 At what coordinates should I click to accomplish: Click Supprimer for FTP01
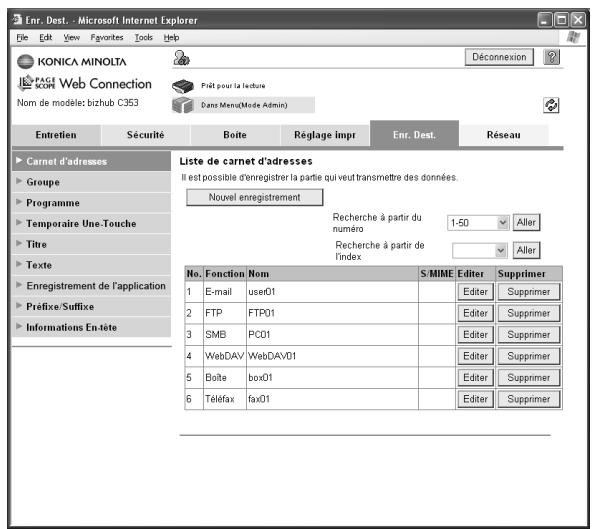tap(529, 313)
